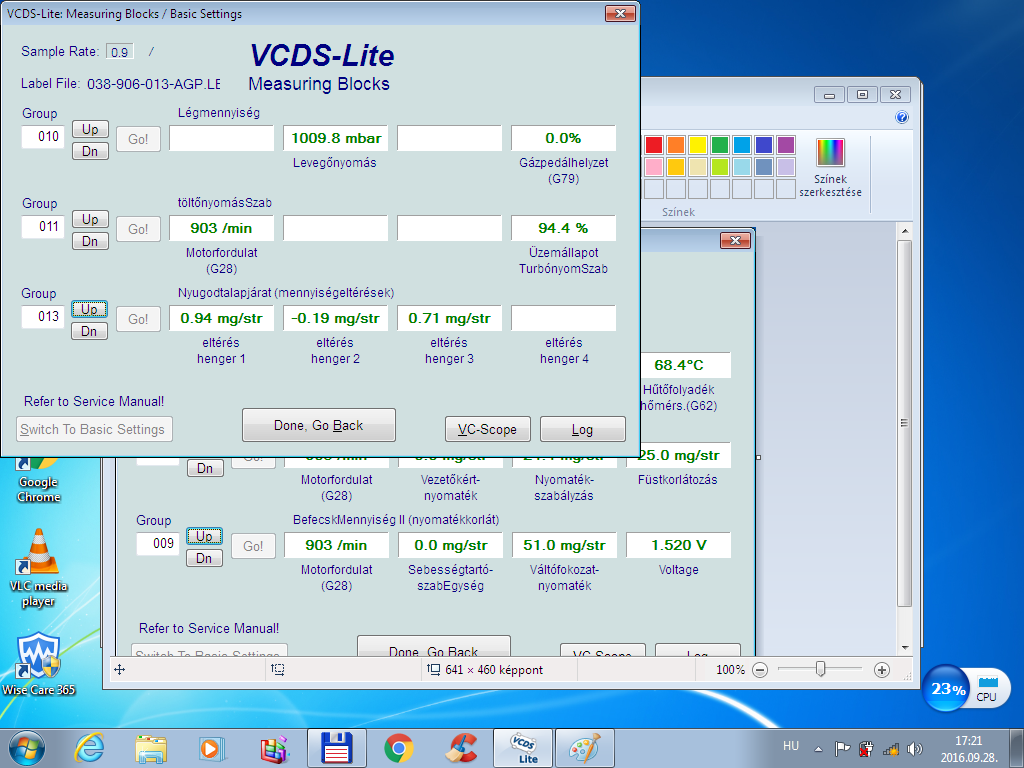Click the Action Center flag tray icon

tap(842, 749)
